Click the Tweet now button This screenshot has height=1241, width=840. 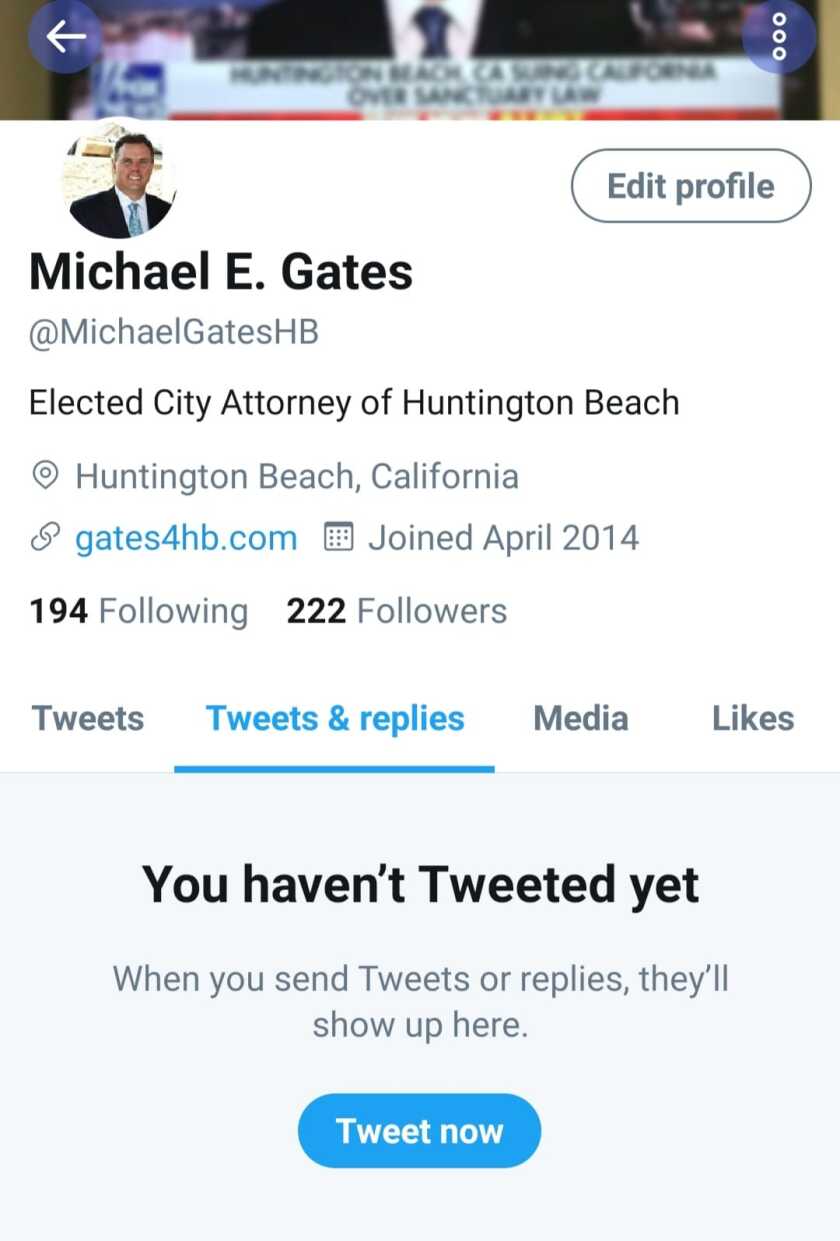point(420,1131)
